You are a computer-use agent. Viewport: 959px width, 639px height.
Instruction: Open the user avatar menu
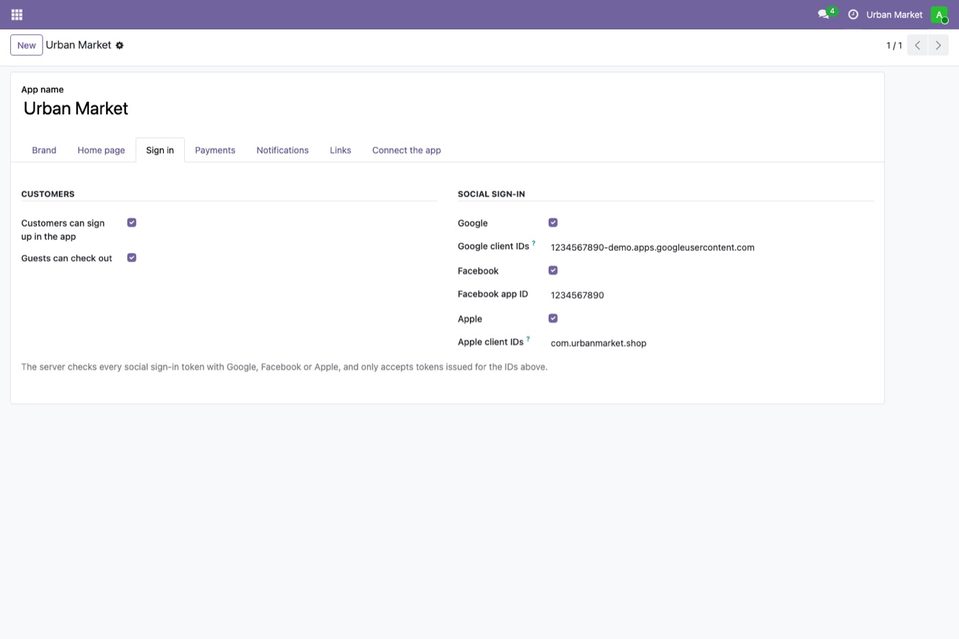point(939,15)
